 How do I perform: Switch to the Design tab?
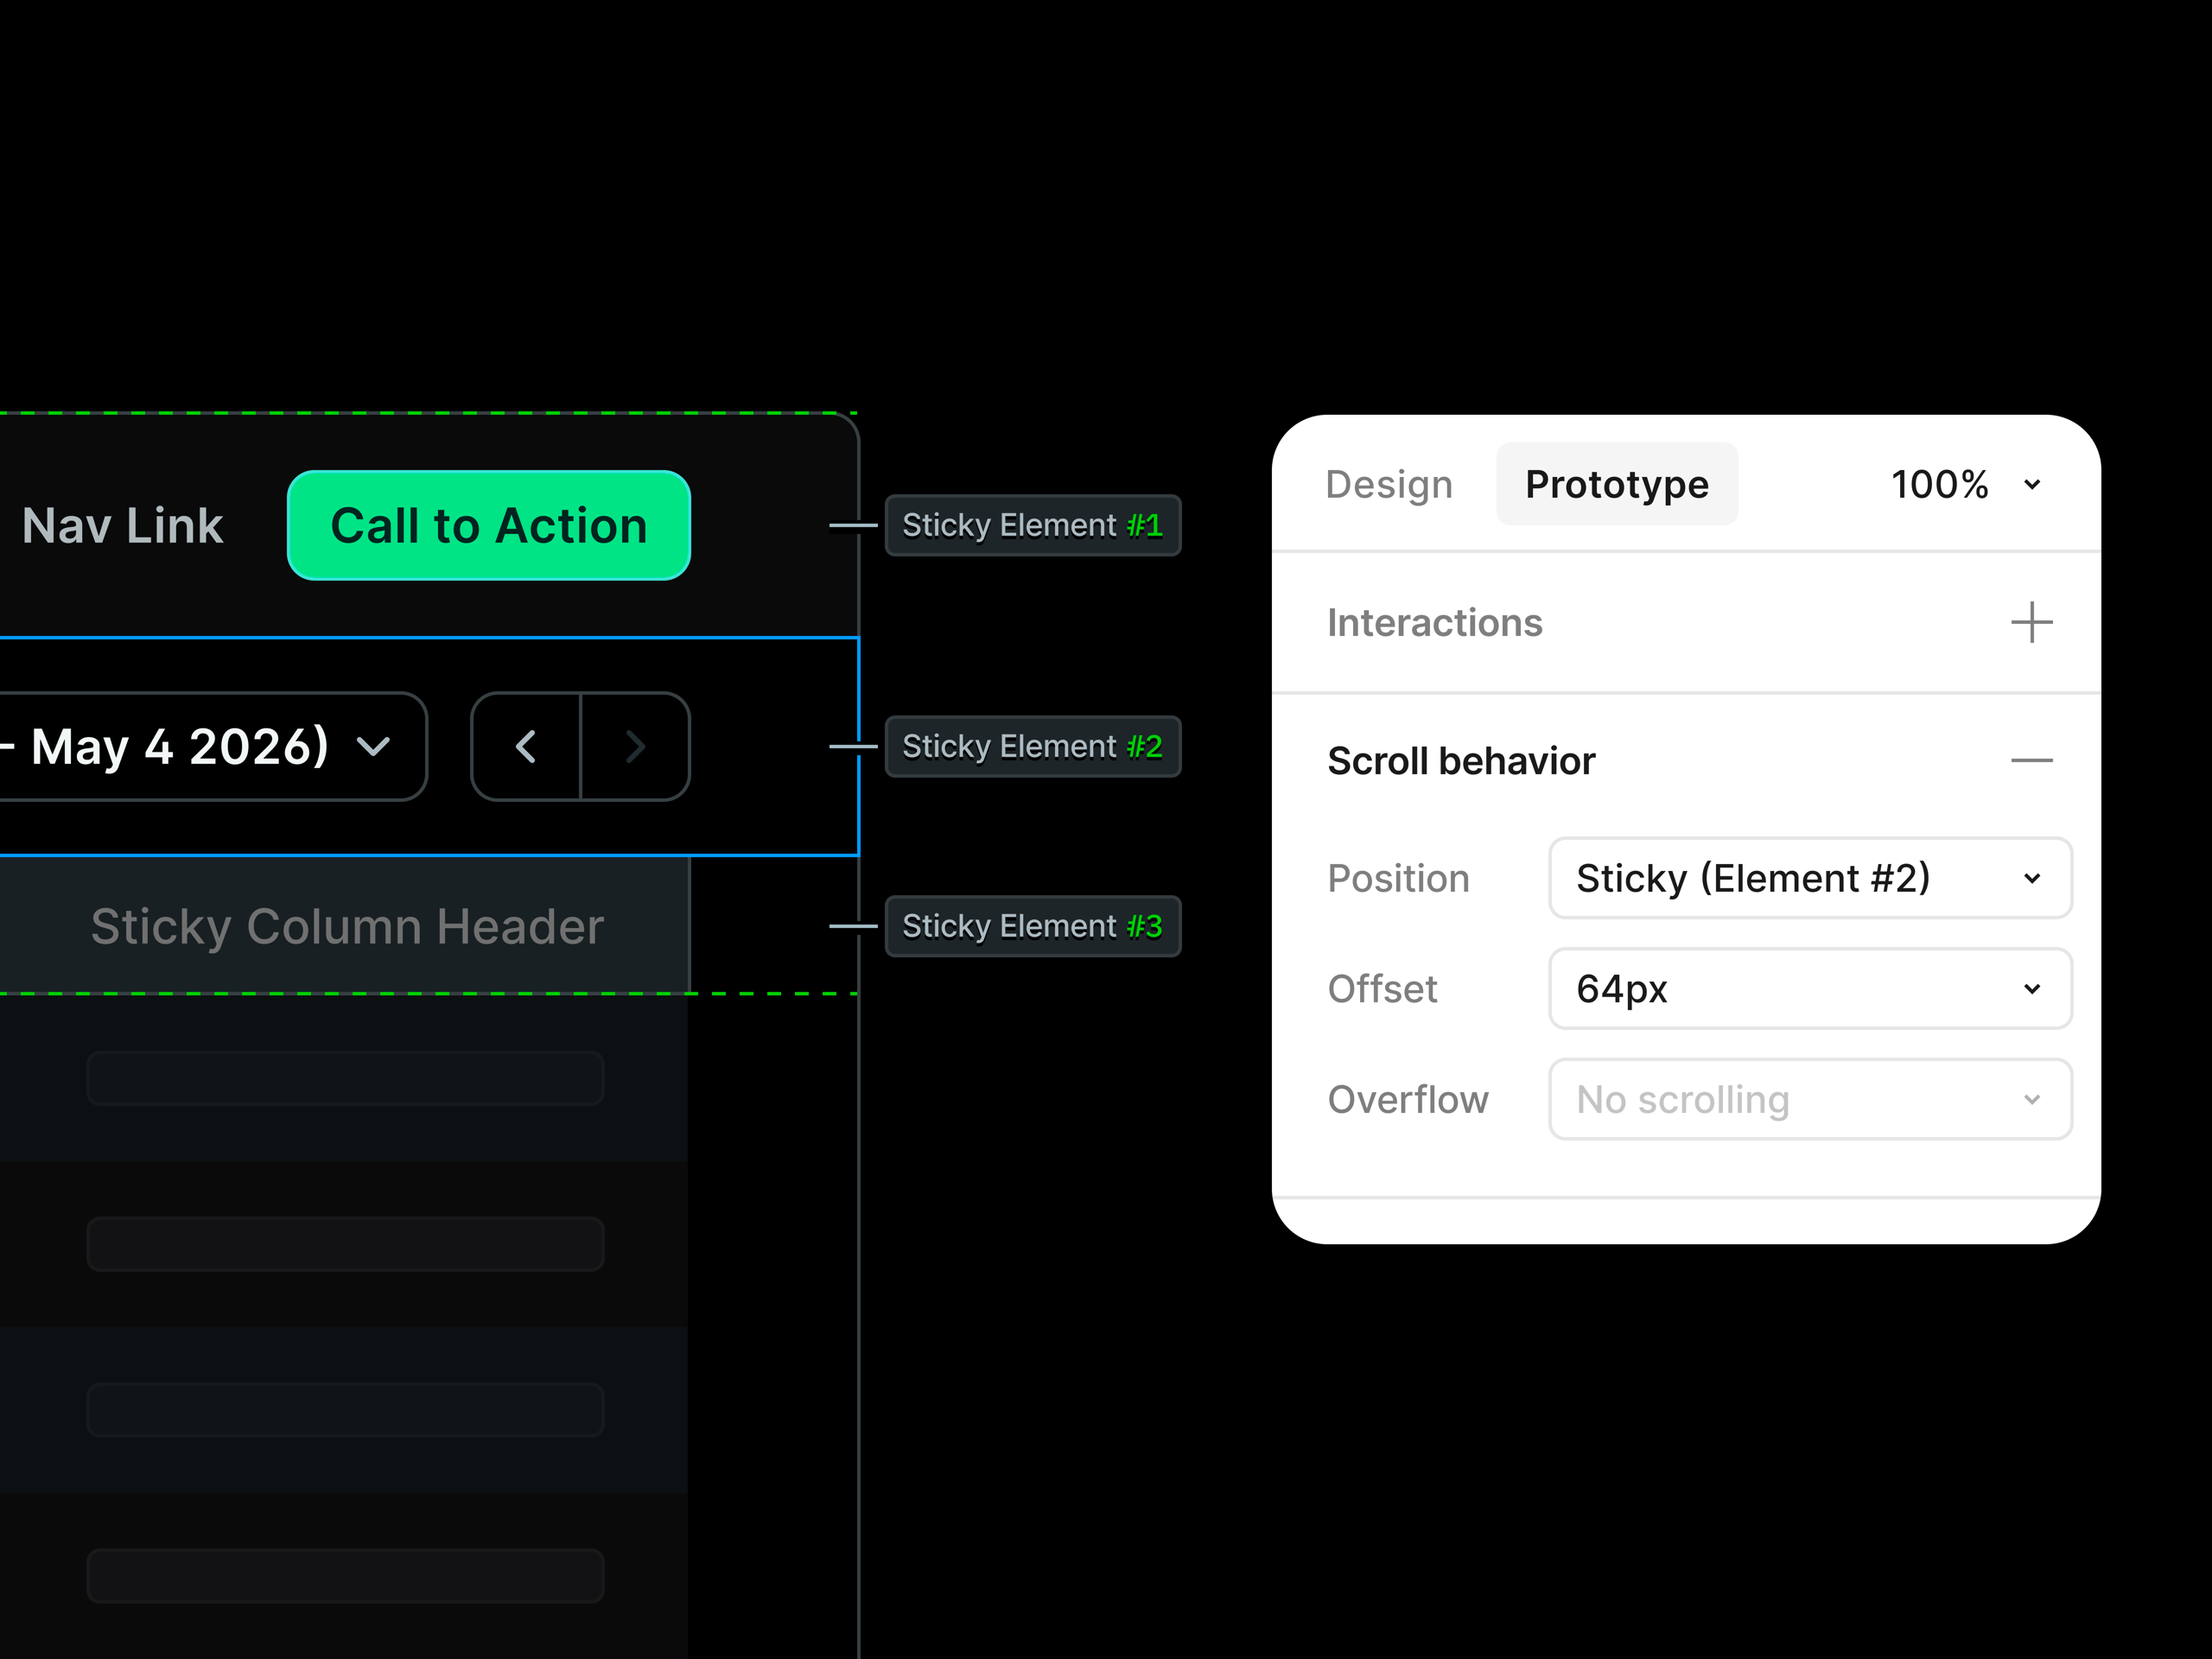point(1388,484)
